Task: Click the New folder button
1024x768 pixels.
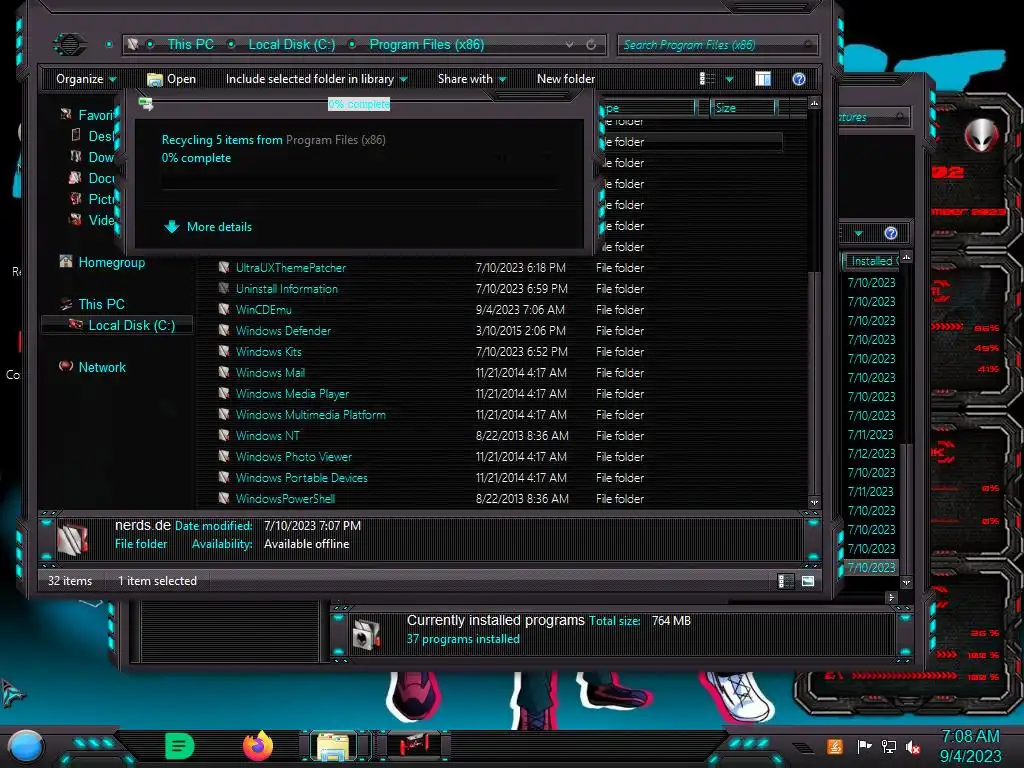Action: pos(566,79)
